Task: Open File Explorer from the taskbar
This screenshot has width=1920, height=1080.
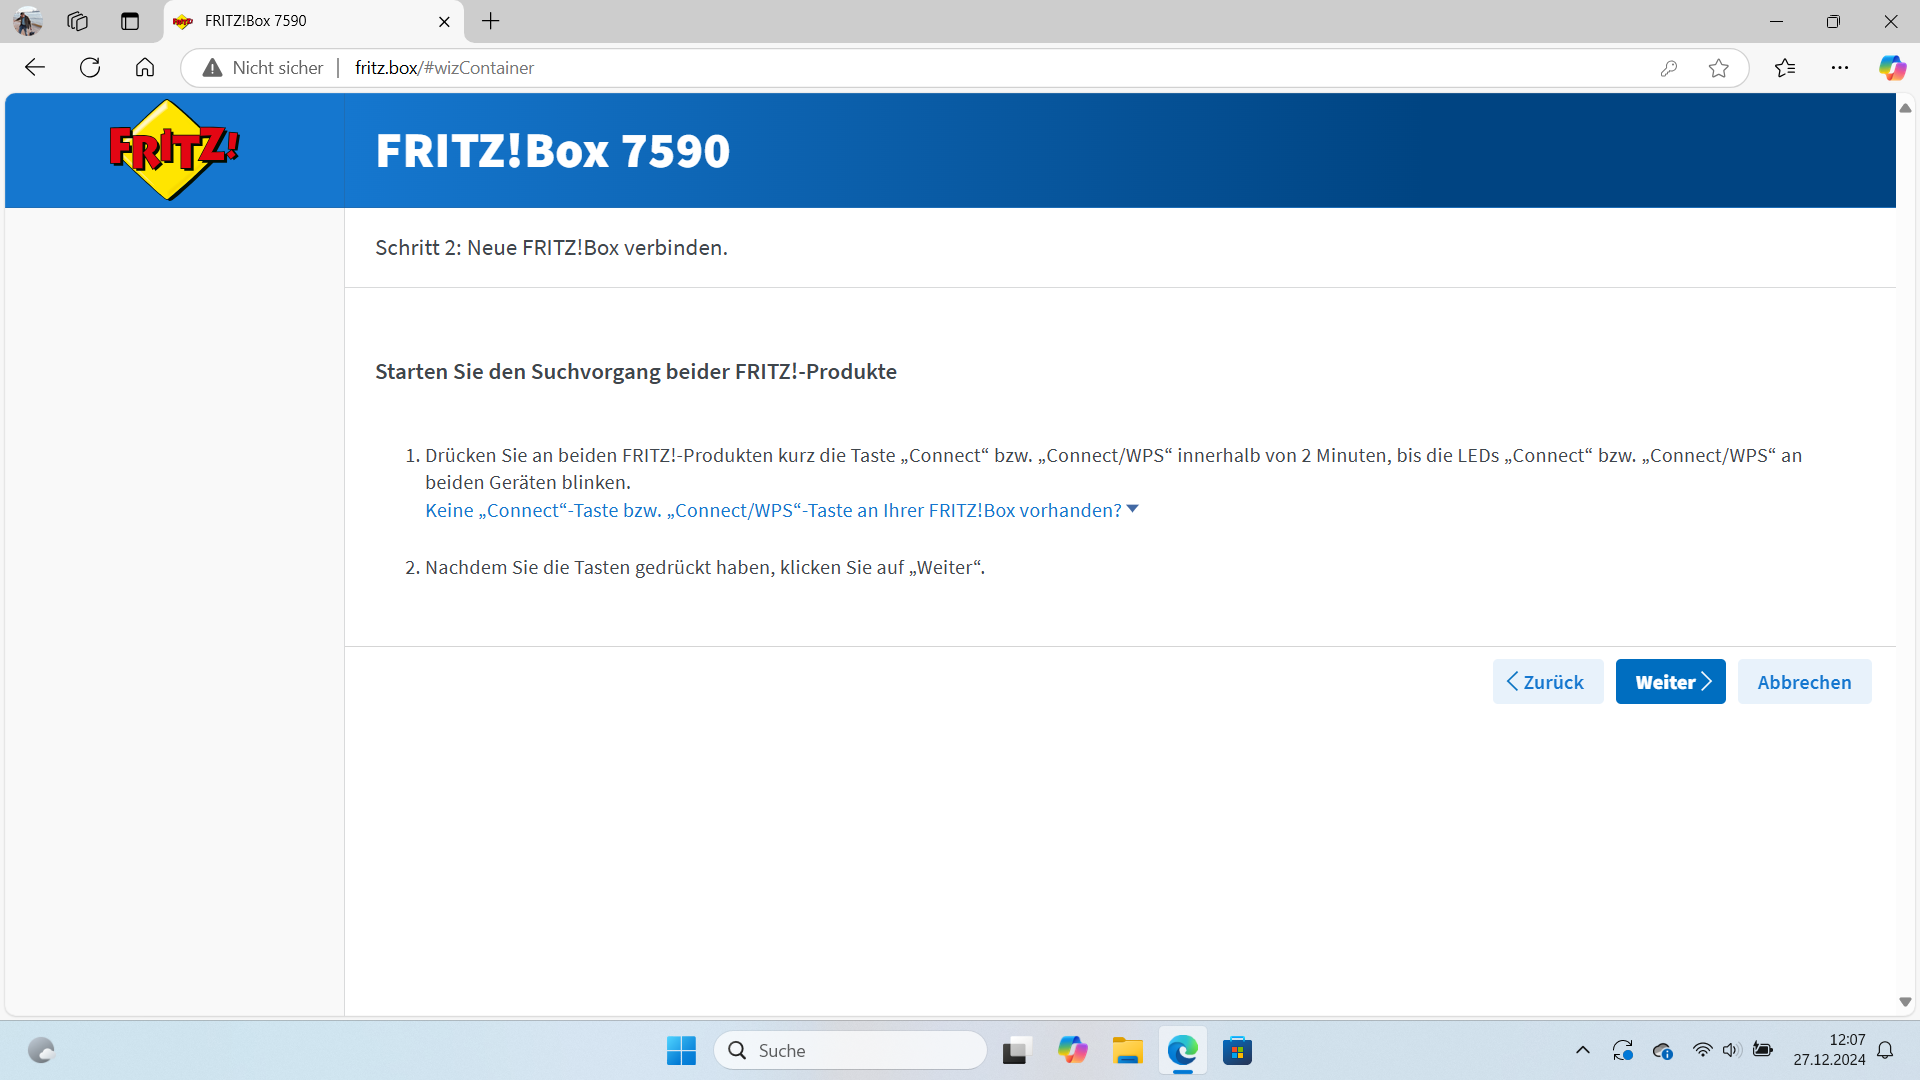Action: 1127,1050
